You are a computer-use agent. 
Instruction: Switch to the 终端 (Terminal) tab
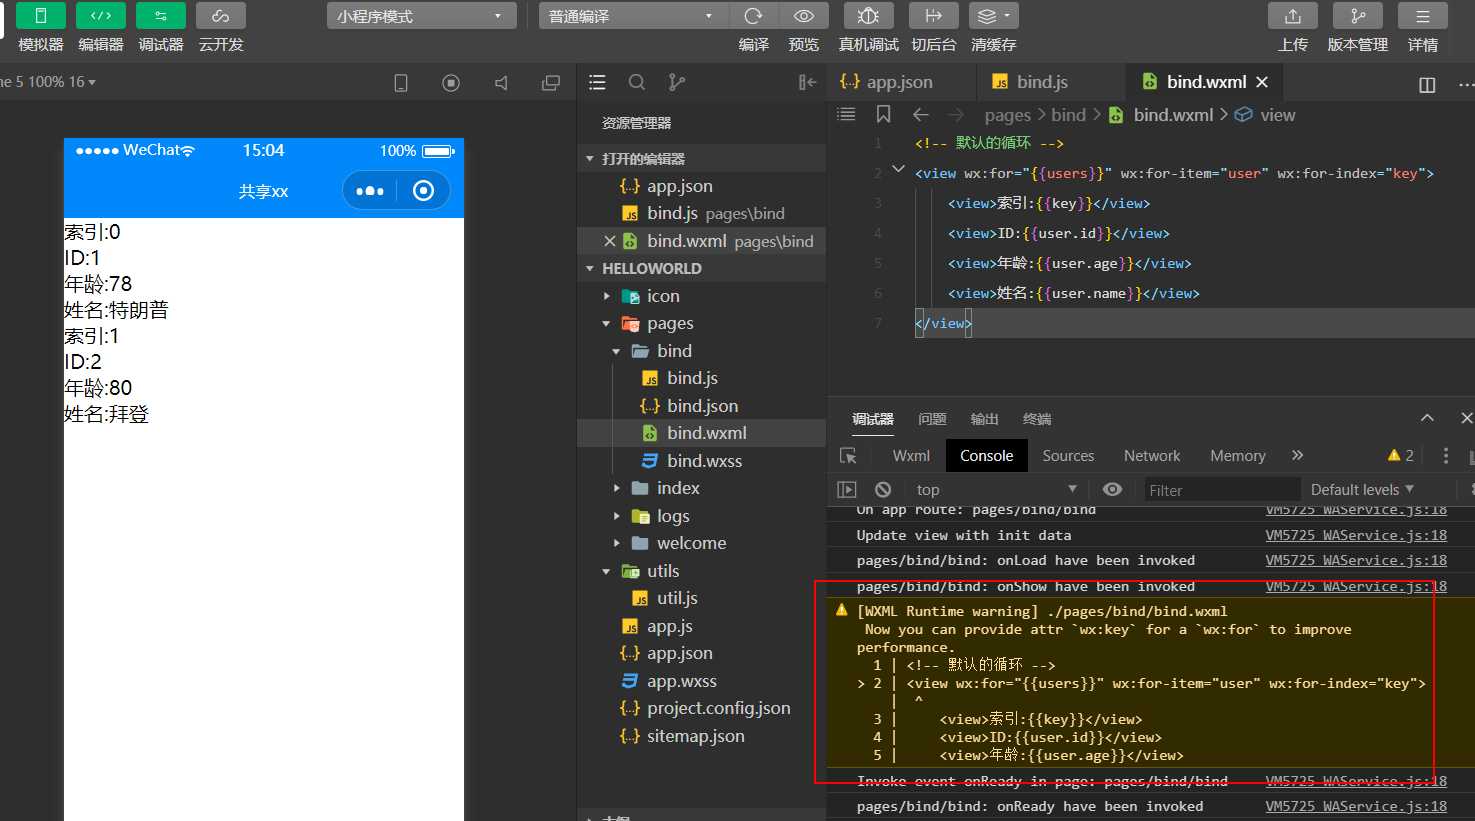(x=1037, y=419)
